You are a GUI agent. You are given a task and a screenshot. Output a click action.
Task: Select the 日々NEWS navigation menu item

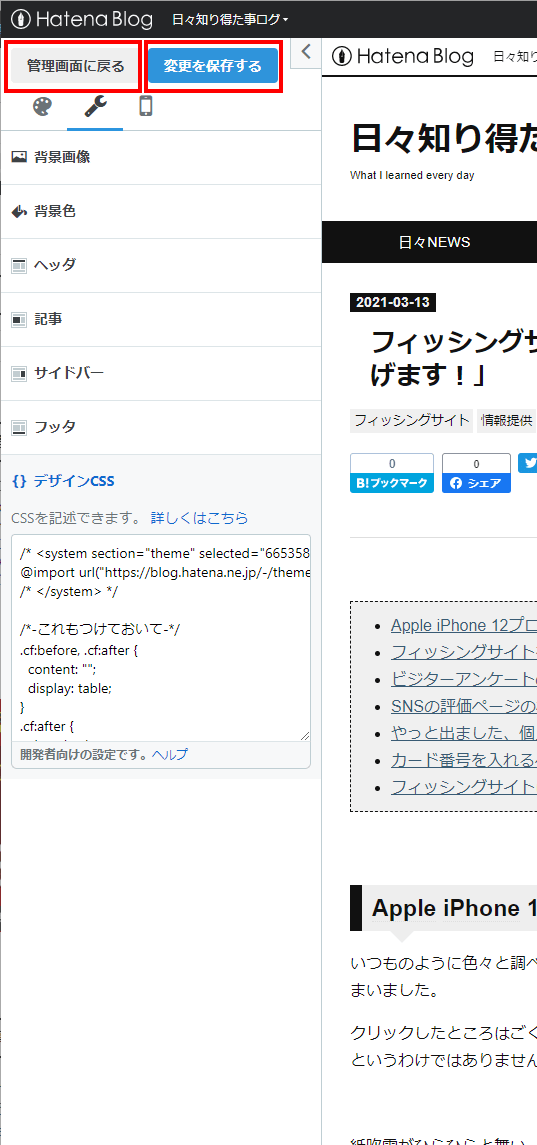[x=435, y=242]
